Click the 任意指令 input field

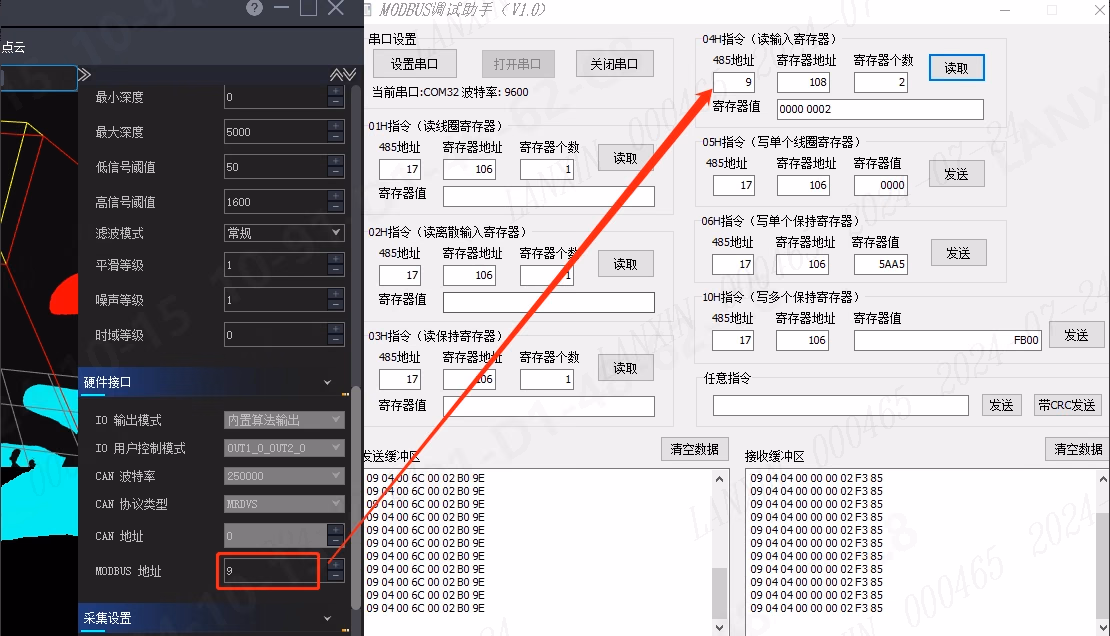click(x=840, y=405)
